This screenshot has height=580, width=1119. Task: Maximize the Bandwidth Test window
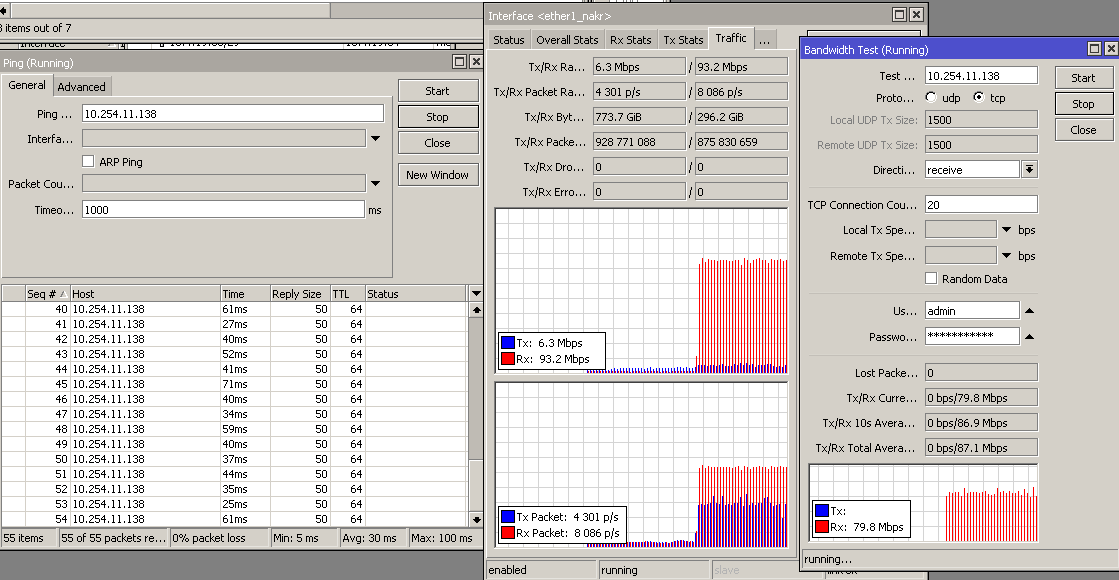coord(1094,49)
